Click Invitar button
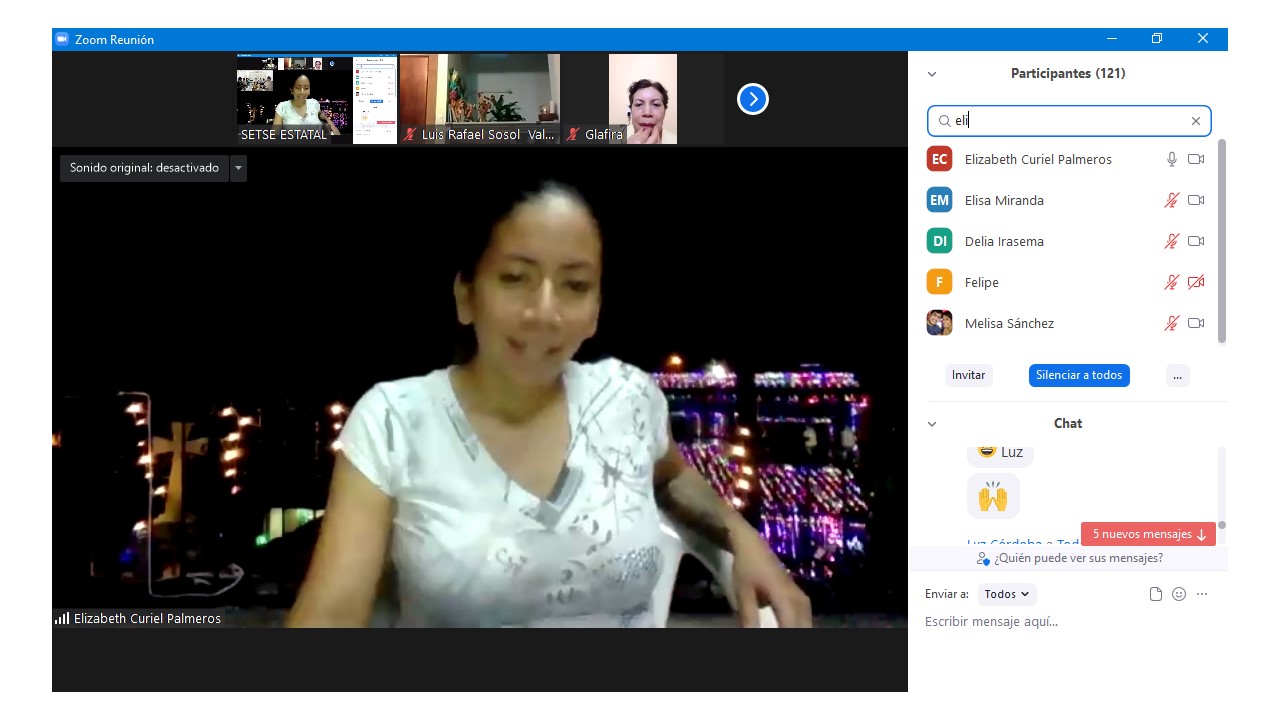The width and height of the screenshot is (1280, 720). tap(968, 375)
